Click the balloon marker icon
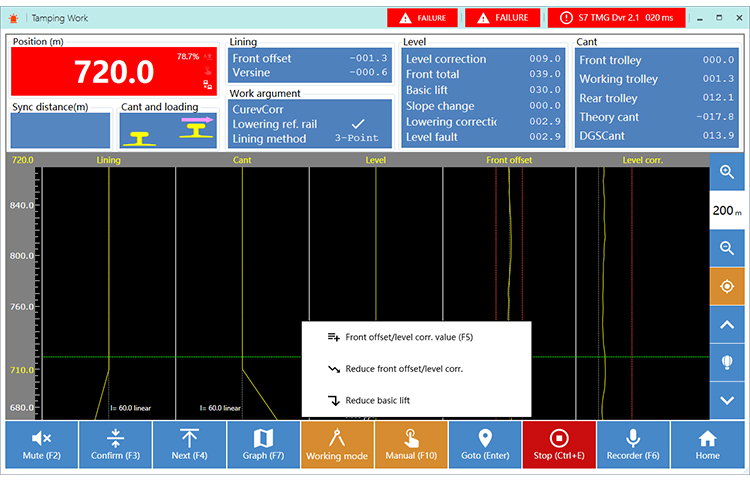Viewport: 750px width, 480px height. [x=727, y=362]
